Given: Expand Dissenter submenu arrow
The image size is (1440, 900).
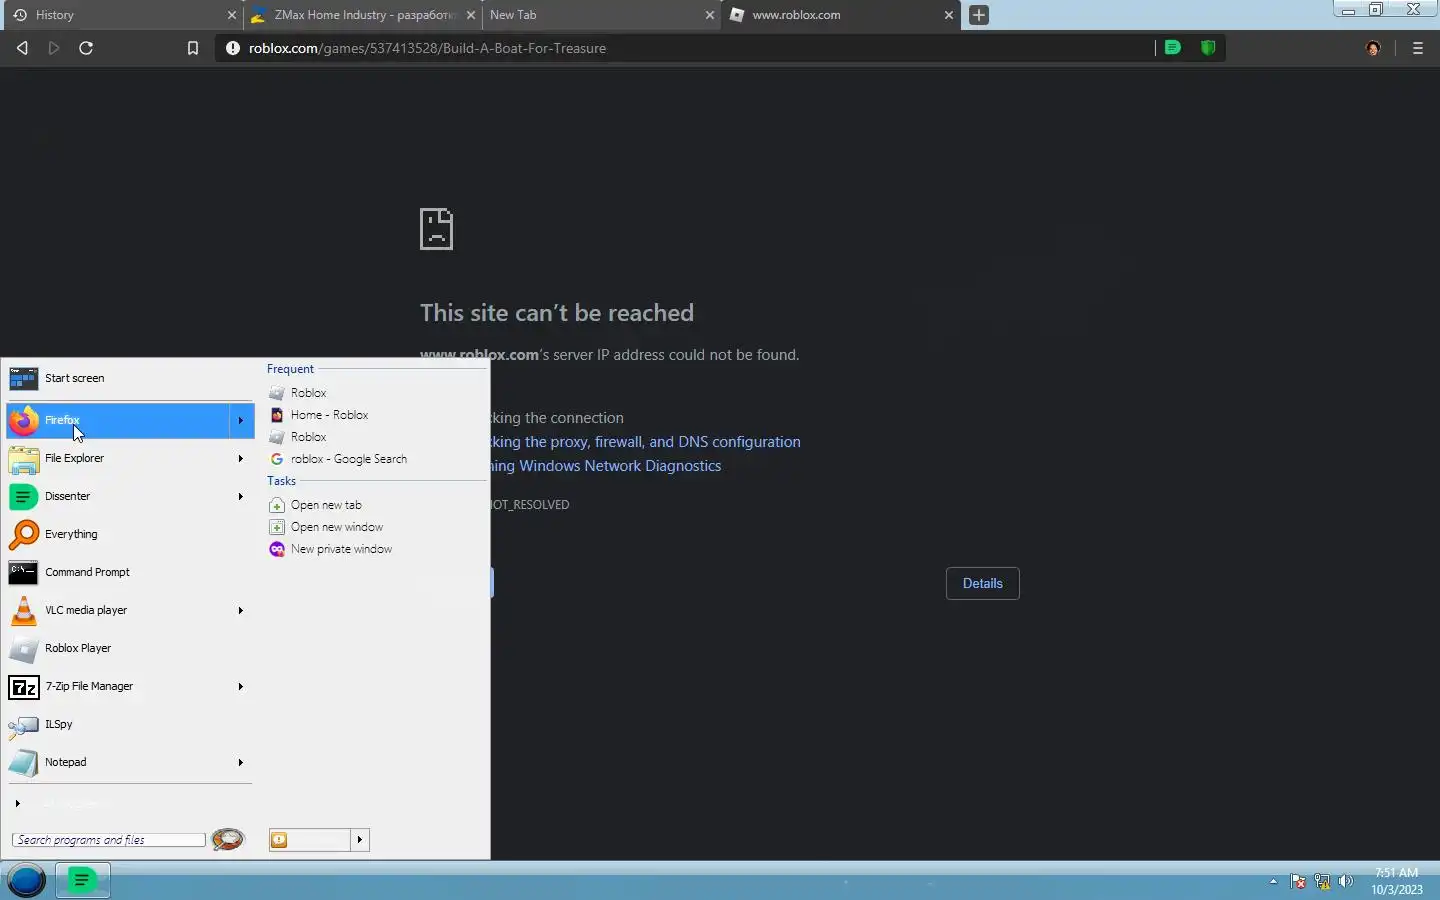Looking at the screenshot, I should [240, 496].
